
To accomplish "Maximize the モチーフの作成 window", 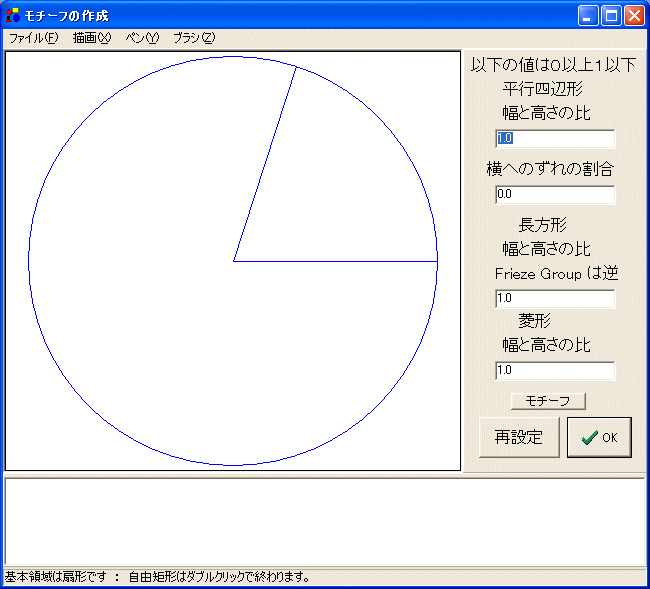I will click(x=611, y=16).
